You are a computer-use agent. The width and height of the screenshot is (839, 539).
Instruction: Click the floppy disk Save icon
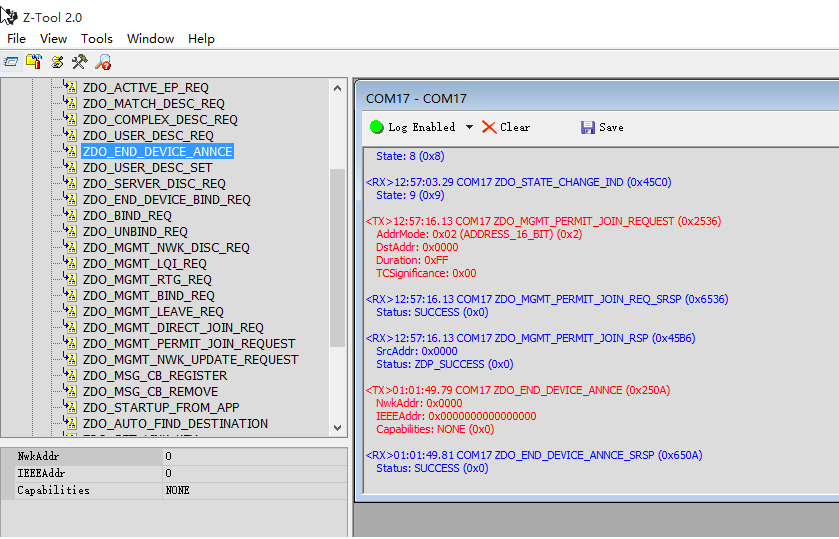click(x=588, y=127)
